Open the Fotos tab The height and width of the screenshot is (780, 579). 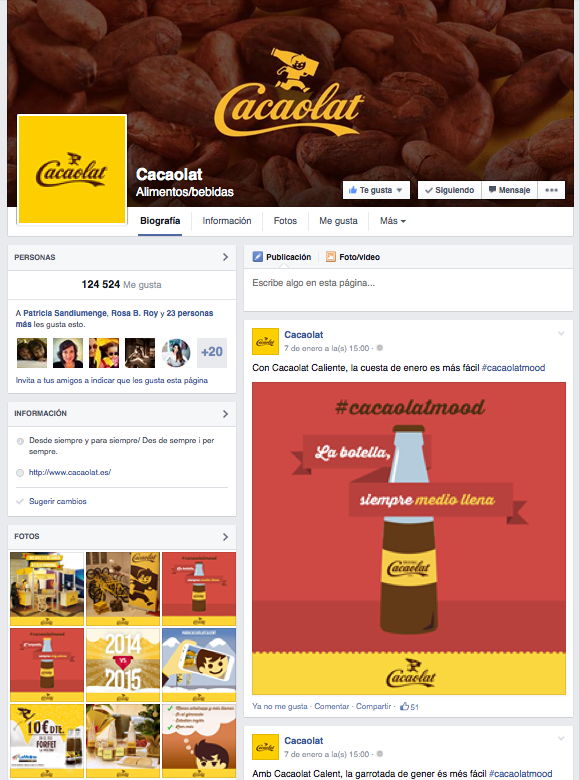(285, 221)
